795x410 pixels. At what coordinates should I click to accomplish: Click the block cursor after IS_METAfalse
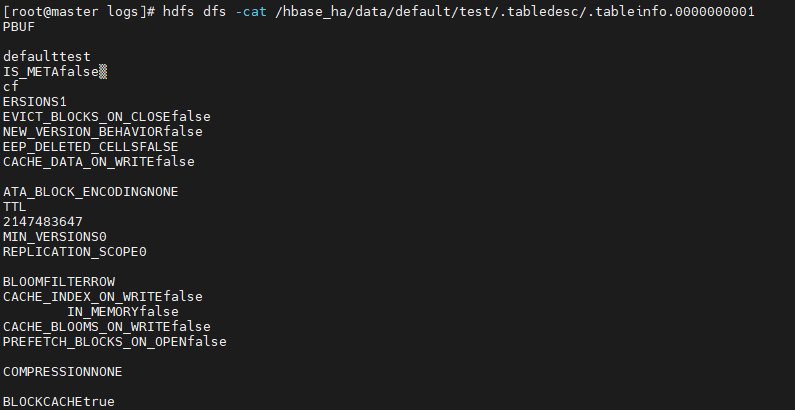click(103, 72)
